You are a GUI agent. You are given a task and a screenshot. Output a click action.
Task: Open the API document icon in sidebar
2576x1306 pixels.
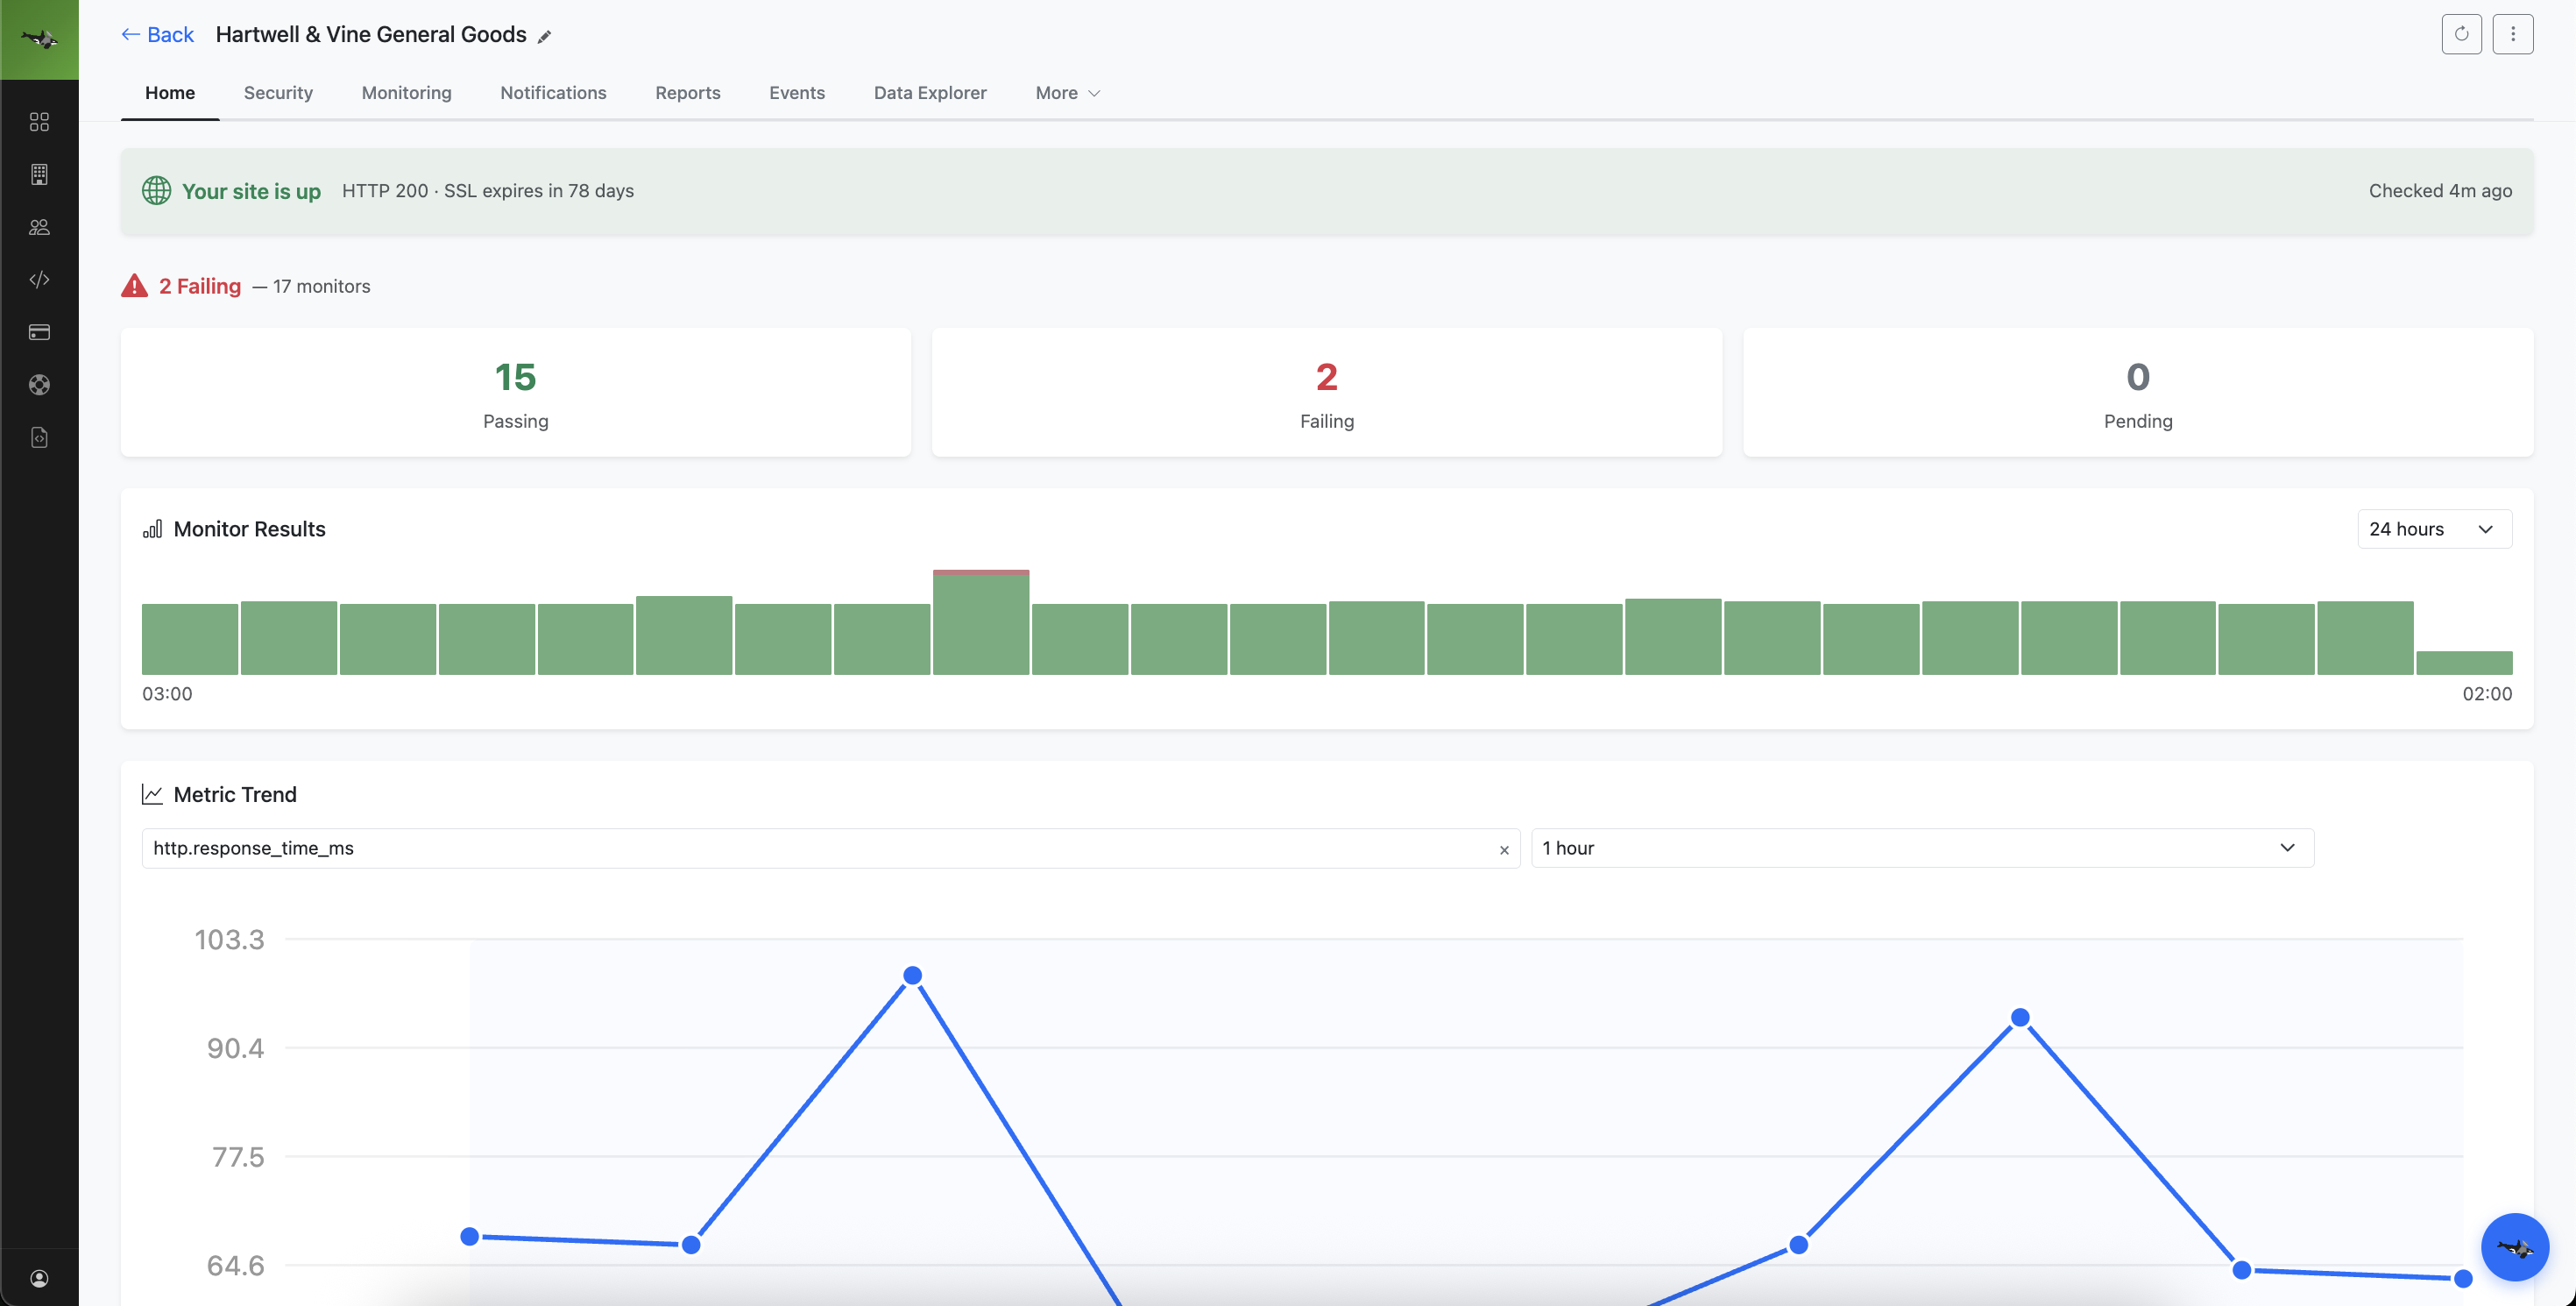pyautogui.click(x=39, y=437)
